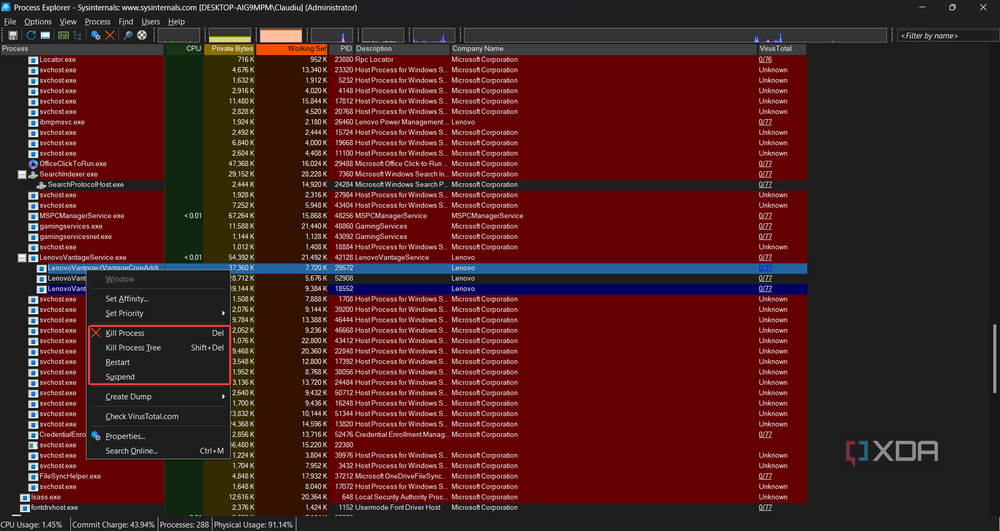
Task: Sort by the CPU column header
Action: pos(184,48)
